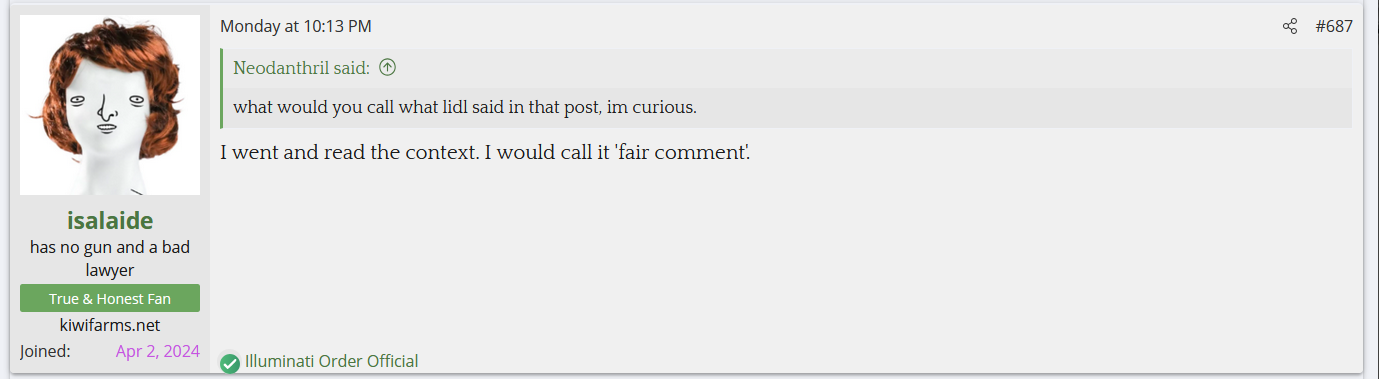Viewport: 1379px width, 379px height.
Task: Click the kiwifarms.net text under the banner
Action: (110, 325)
